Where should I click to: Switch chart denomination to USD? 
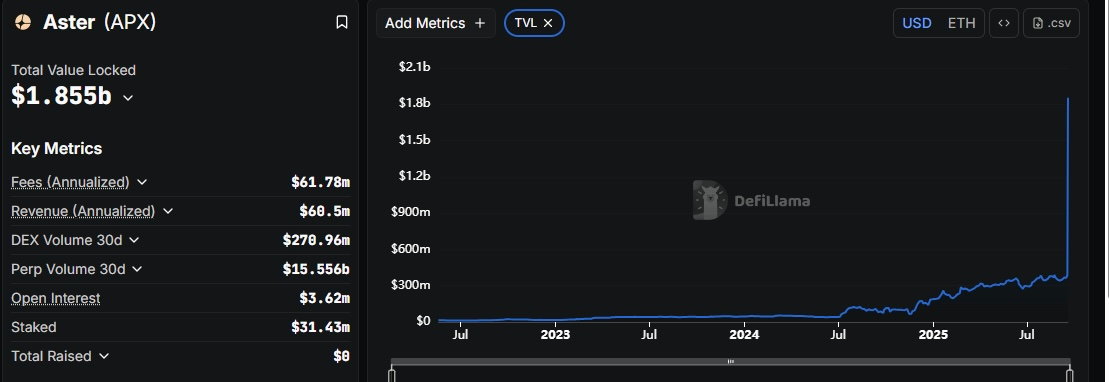(917, 23)
